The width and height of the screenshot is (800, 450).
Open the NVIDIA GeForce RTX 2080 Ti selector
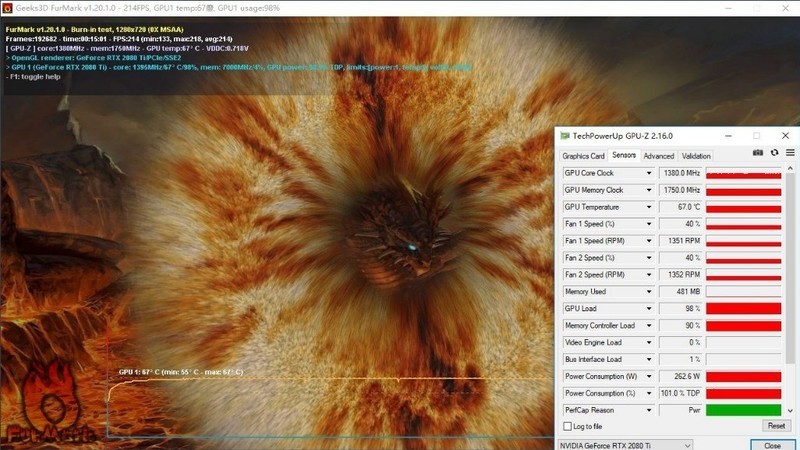[x=624, y=444]
